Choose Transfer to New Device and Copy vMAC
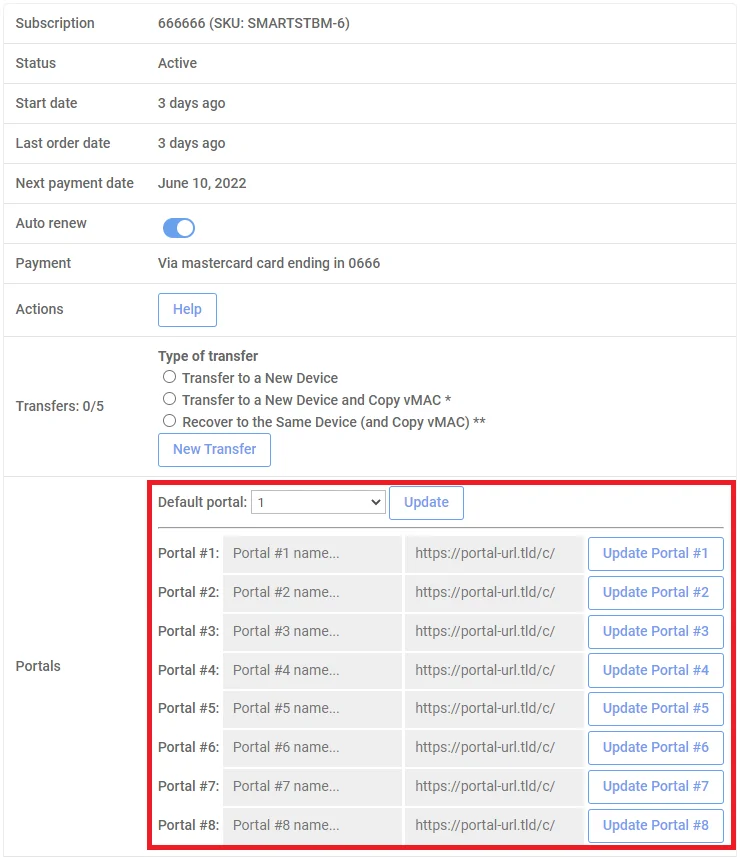The width and height of the screenshot is (744, 857). click(x=169, y=399)
